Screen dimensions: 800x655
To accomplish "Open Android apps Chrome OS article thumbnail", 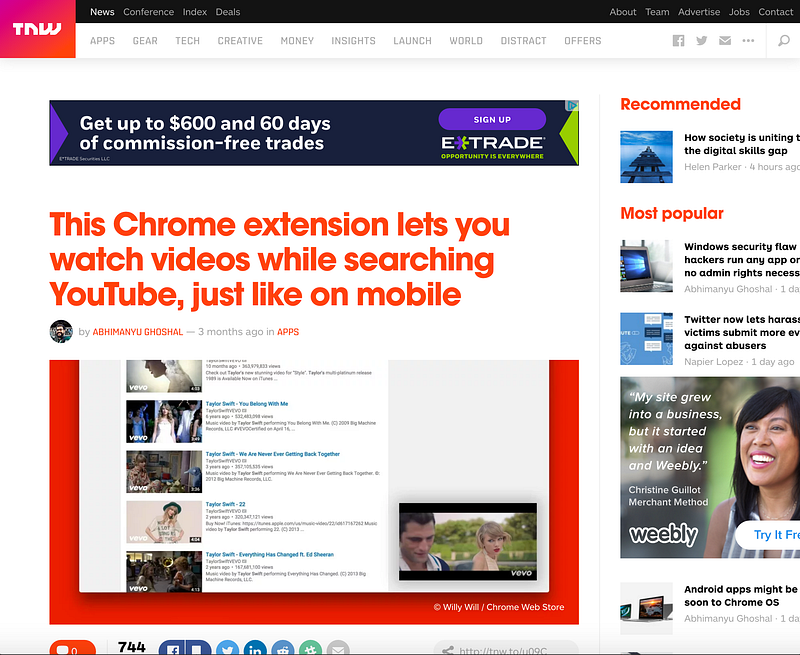I will (646, 608).
